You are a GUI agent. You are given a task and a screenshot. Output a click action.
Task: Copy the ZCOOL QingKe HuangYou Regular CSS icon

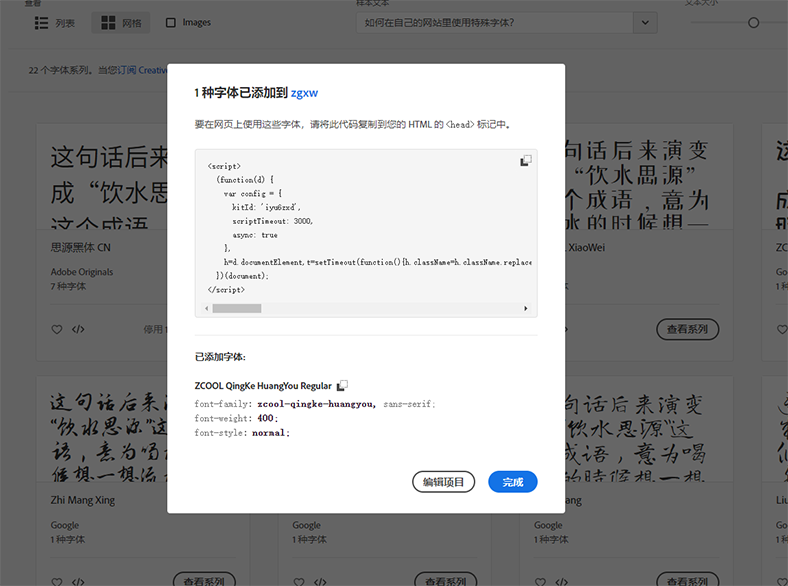[342, 385]
